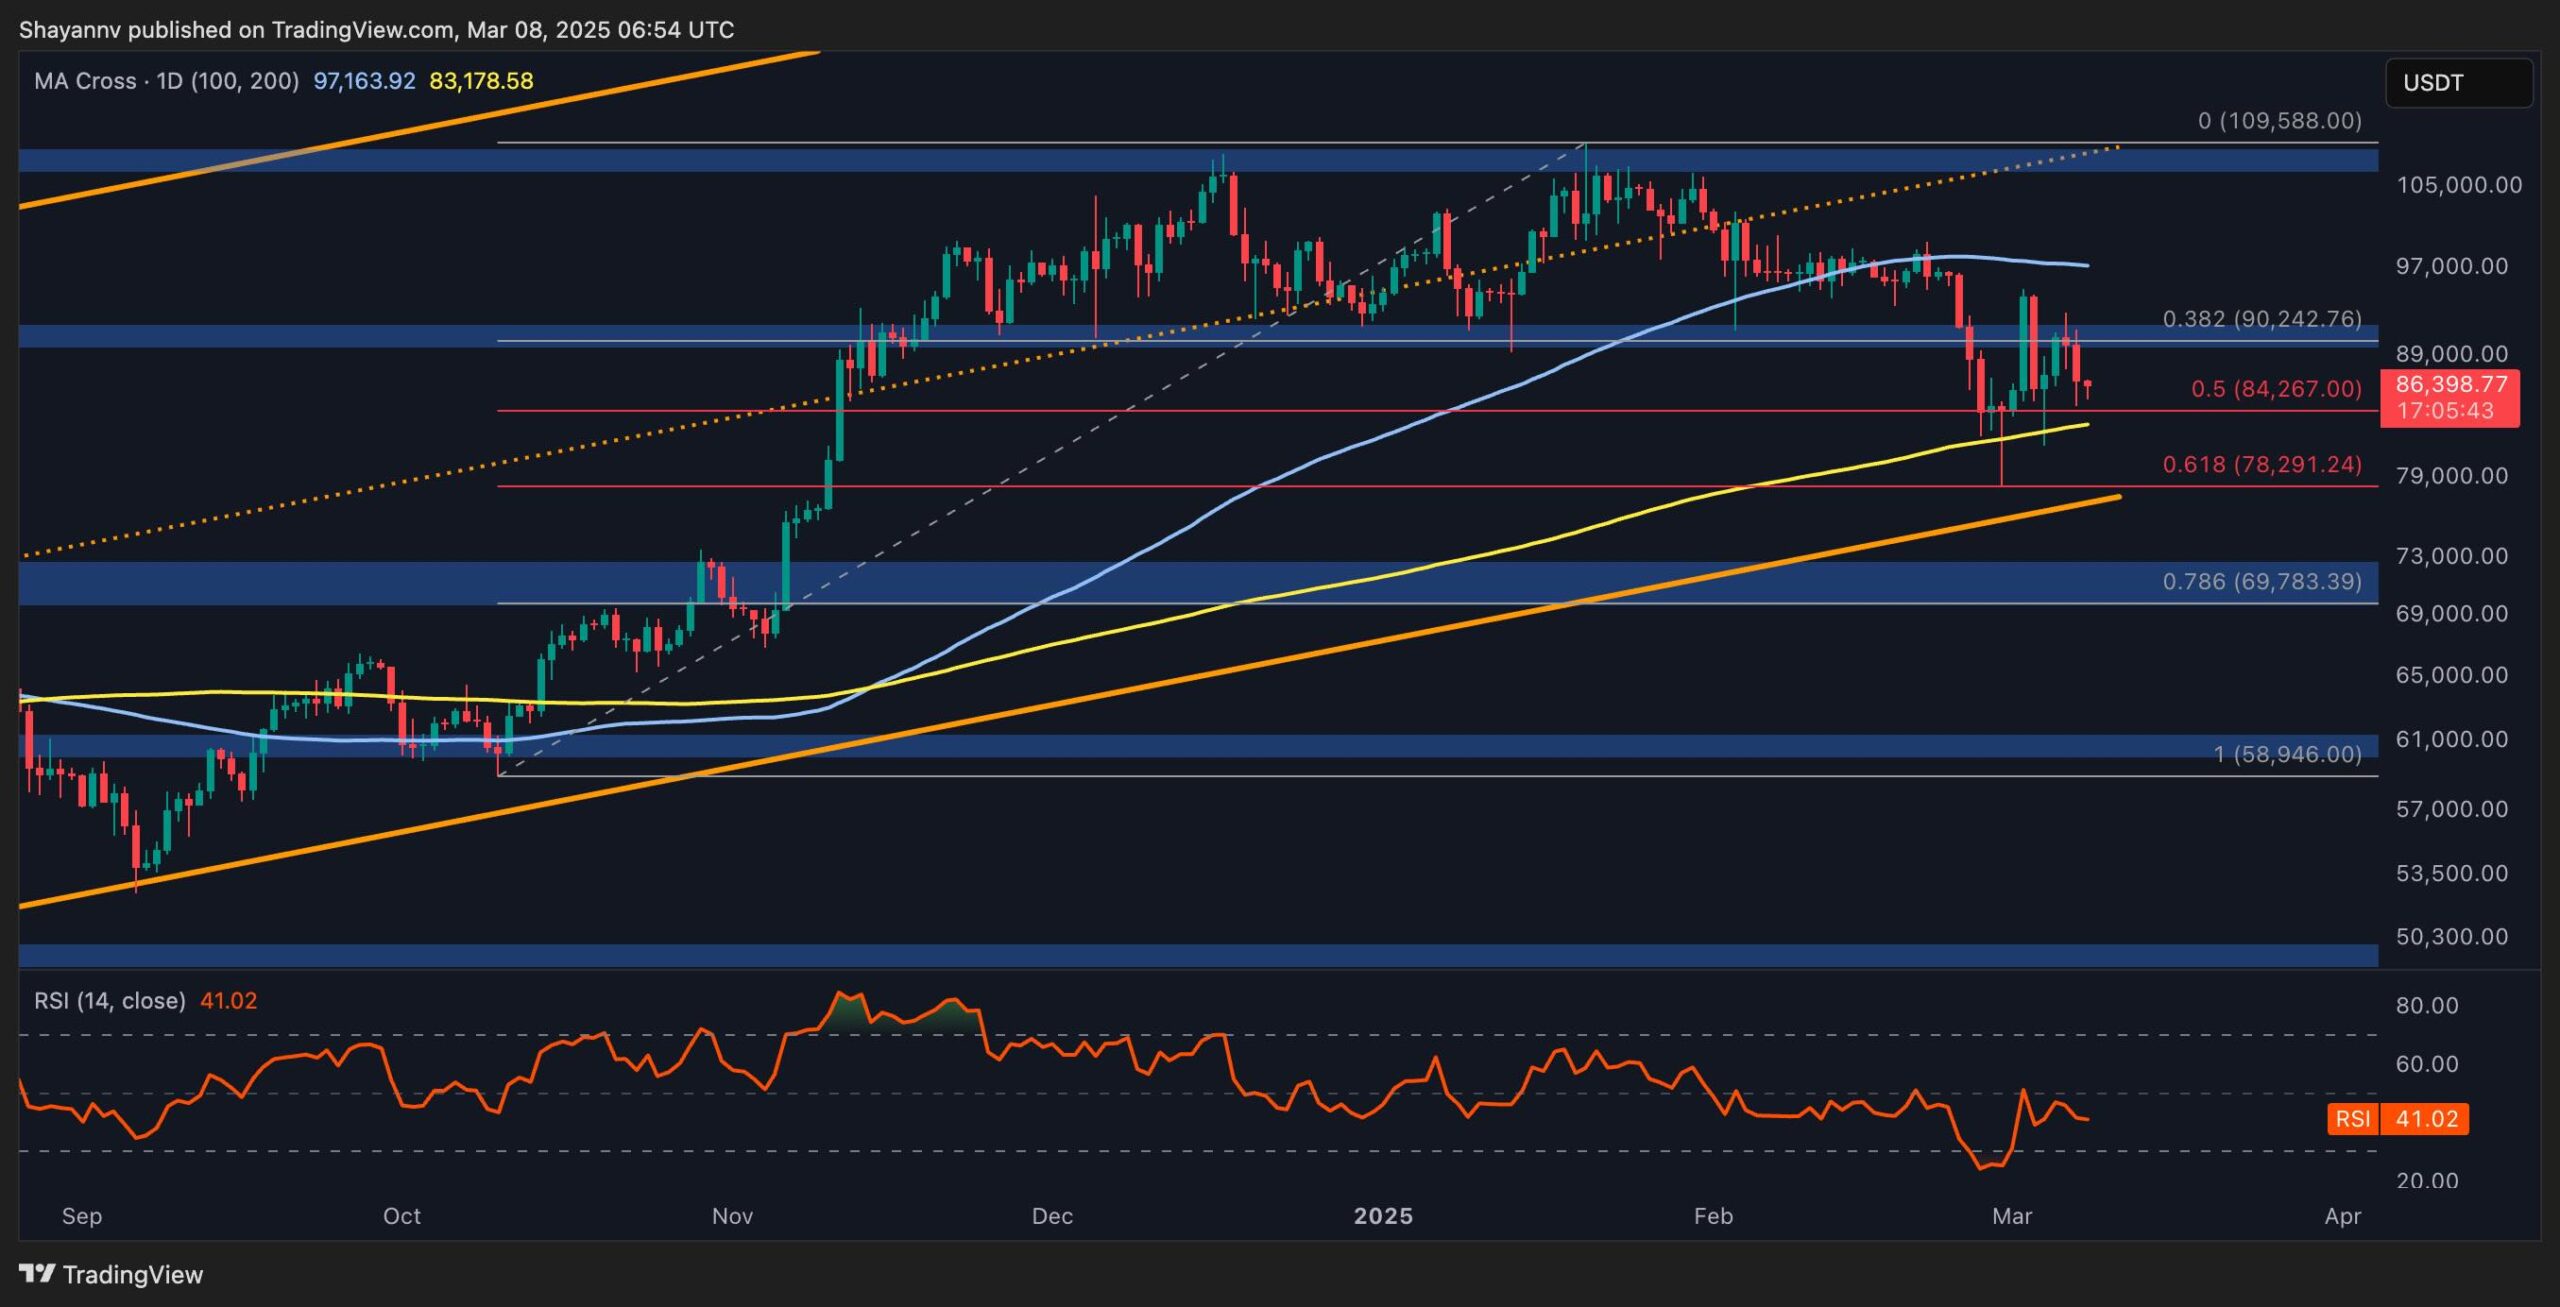Image resolution: width=2560 pixels, height=1307 pixels.
Task: Click the TradingView logo icon
Action: point(37,1273)
